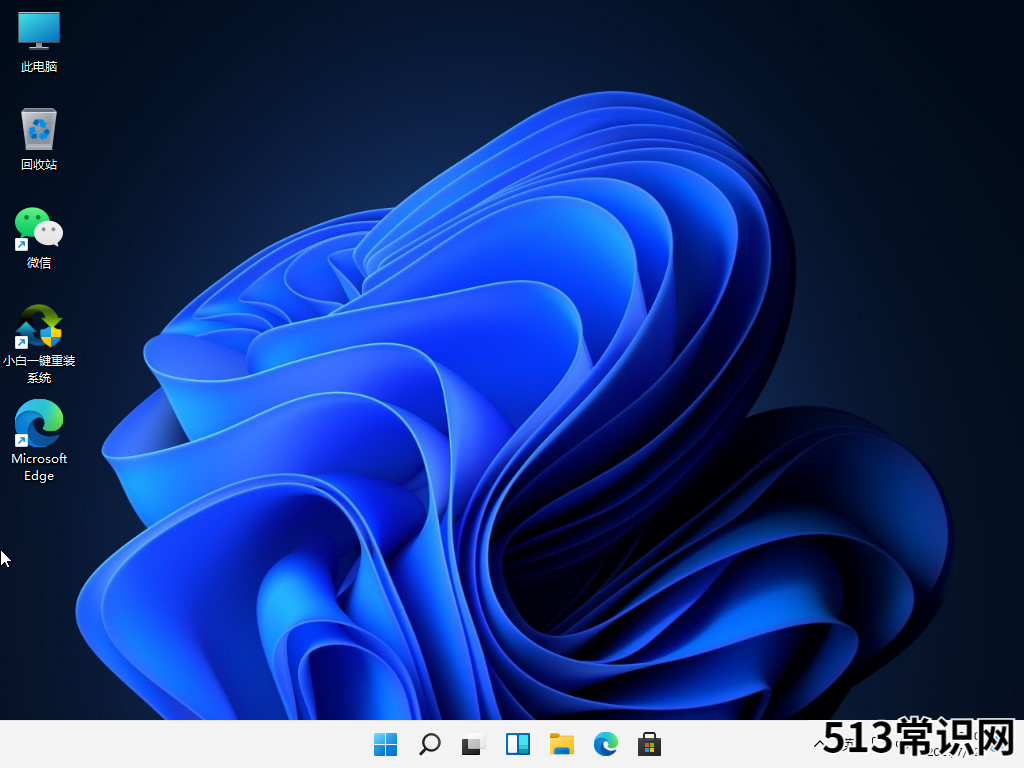
Task: Open Task View from the taskbar
Action: pos(473,744)
